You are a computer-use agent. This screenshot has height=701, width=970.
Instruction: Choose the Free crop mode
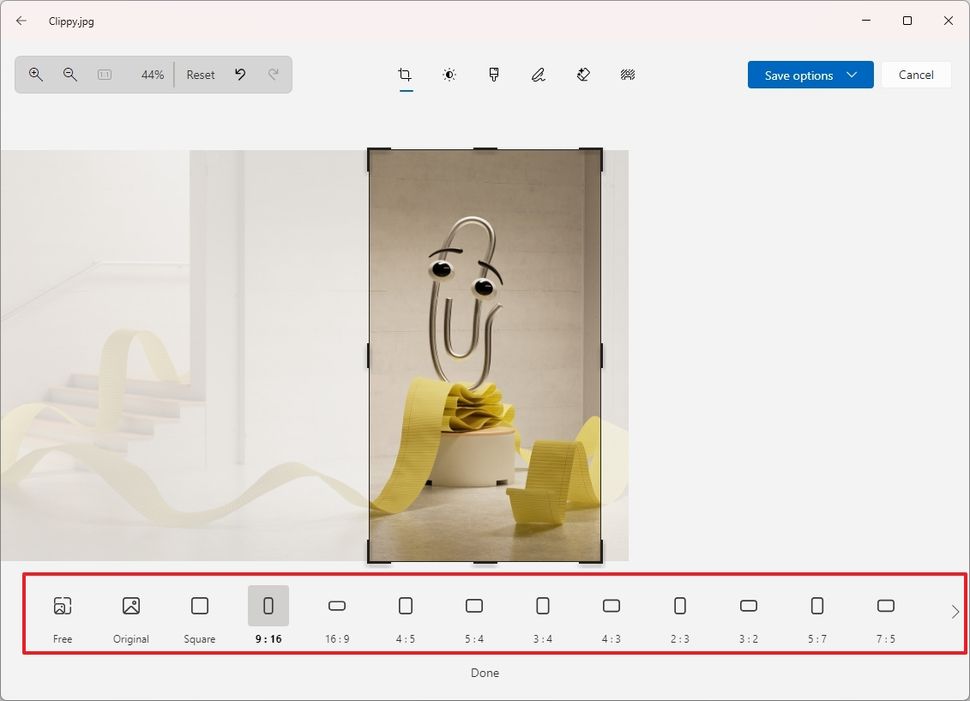coord(62,612)
